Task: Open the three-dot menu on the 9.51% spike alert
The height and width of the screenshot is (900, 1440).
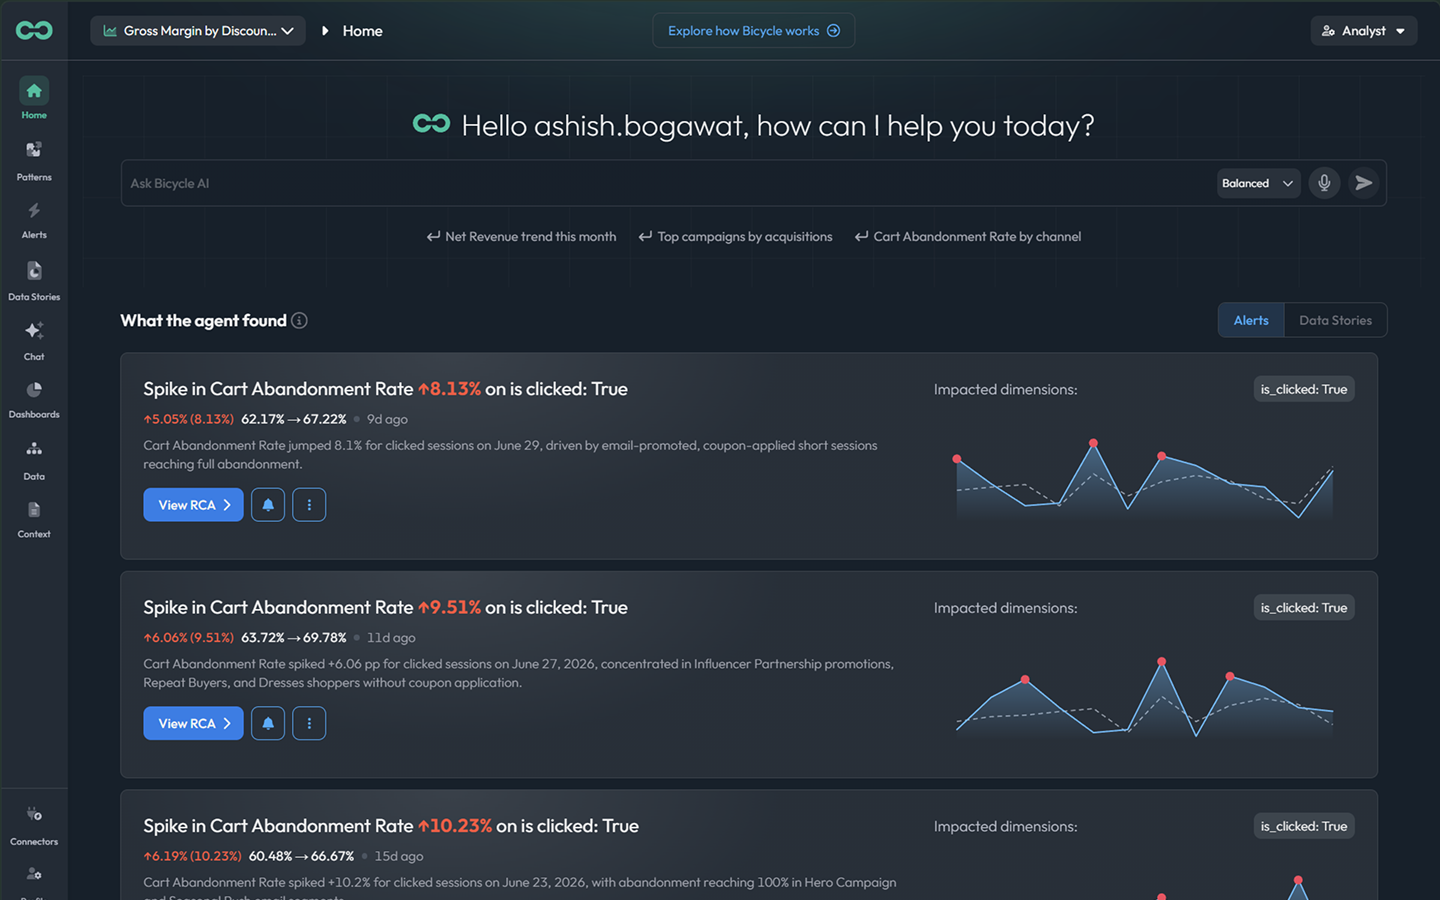Action: (309, 723)
